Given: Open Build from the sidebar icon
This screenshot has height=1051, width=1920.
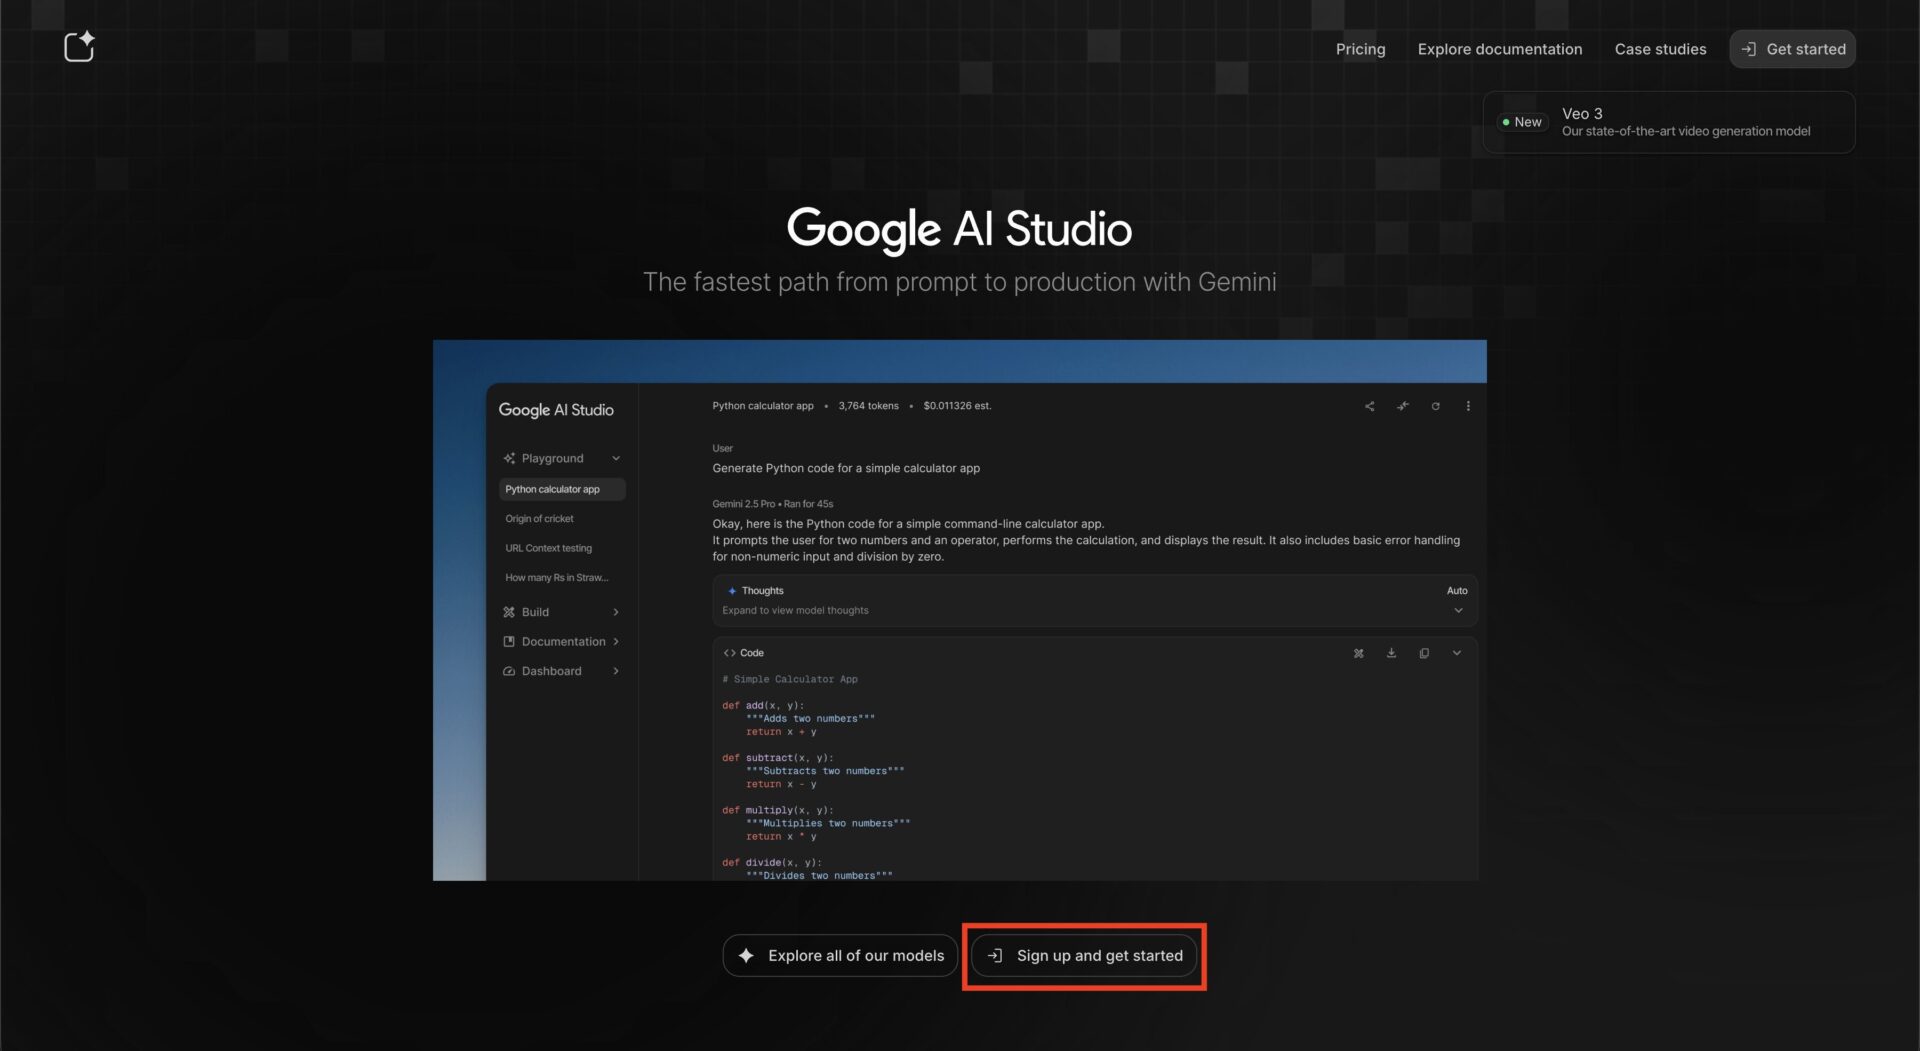Looking at the screenshot, I should point(509,612).
